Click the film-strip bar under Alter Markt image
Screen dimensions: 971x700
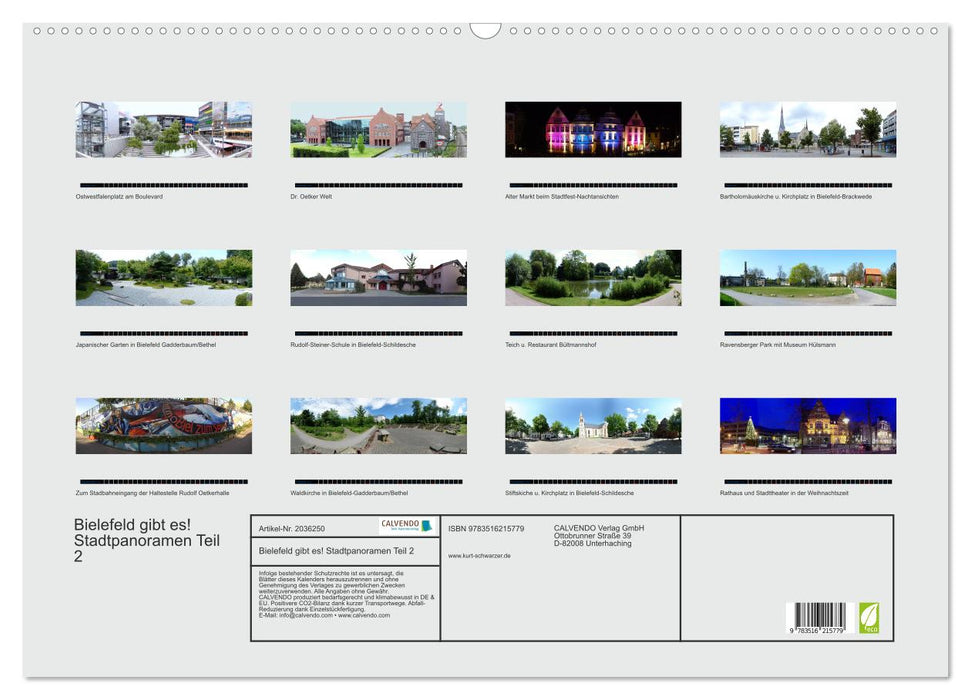click(593, 184)
